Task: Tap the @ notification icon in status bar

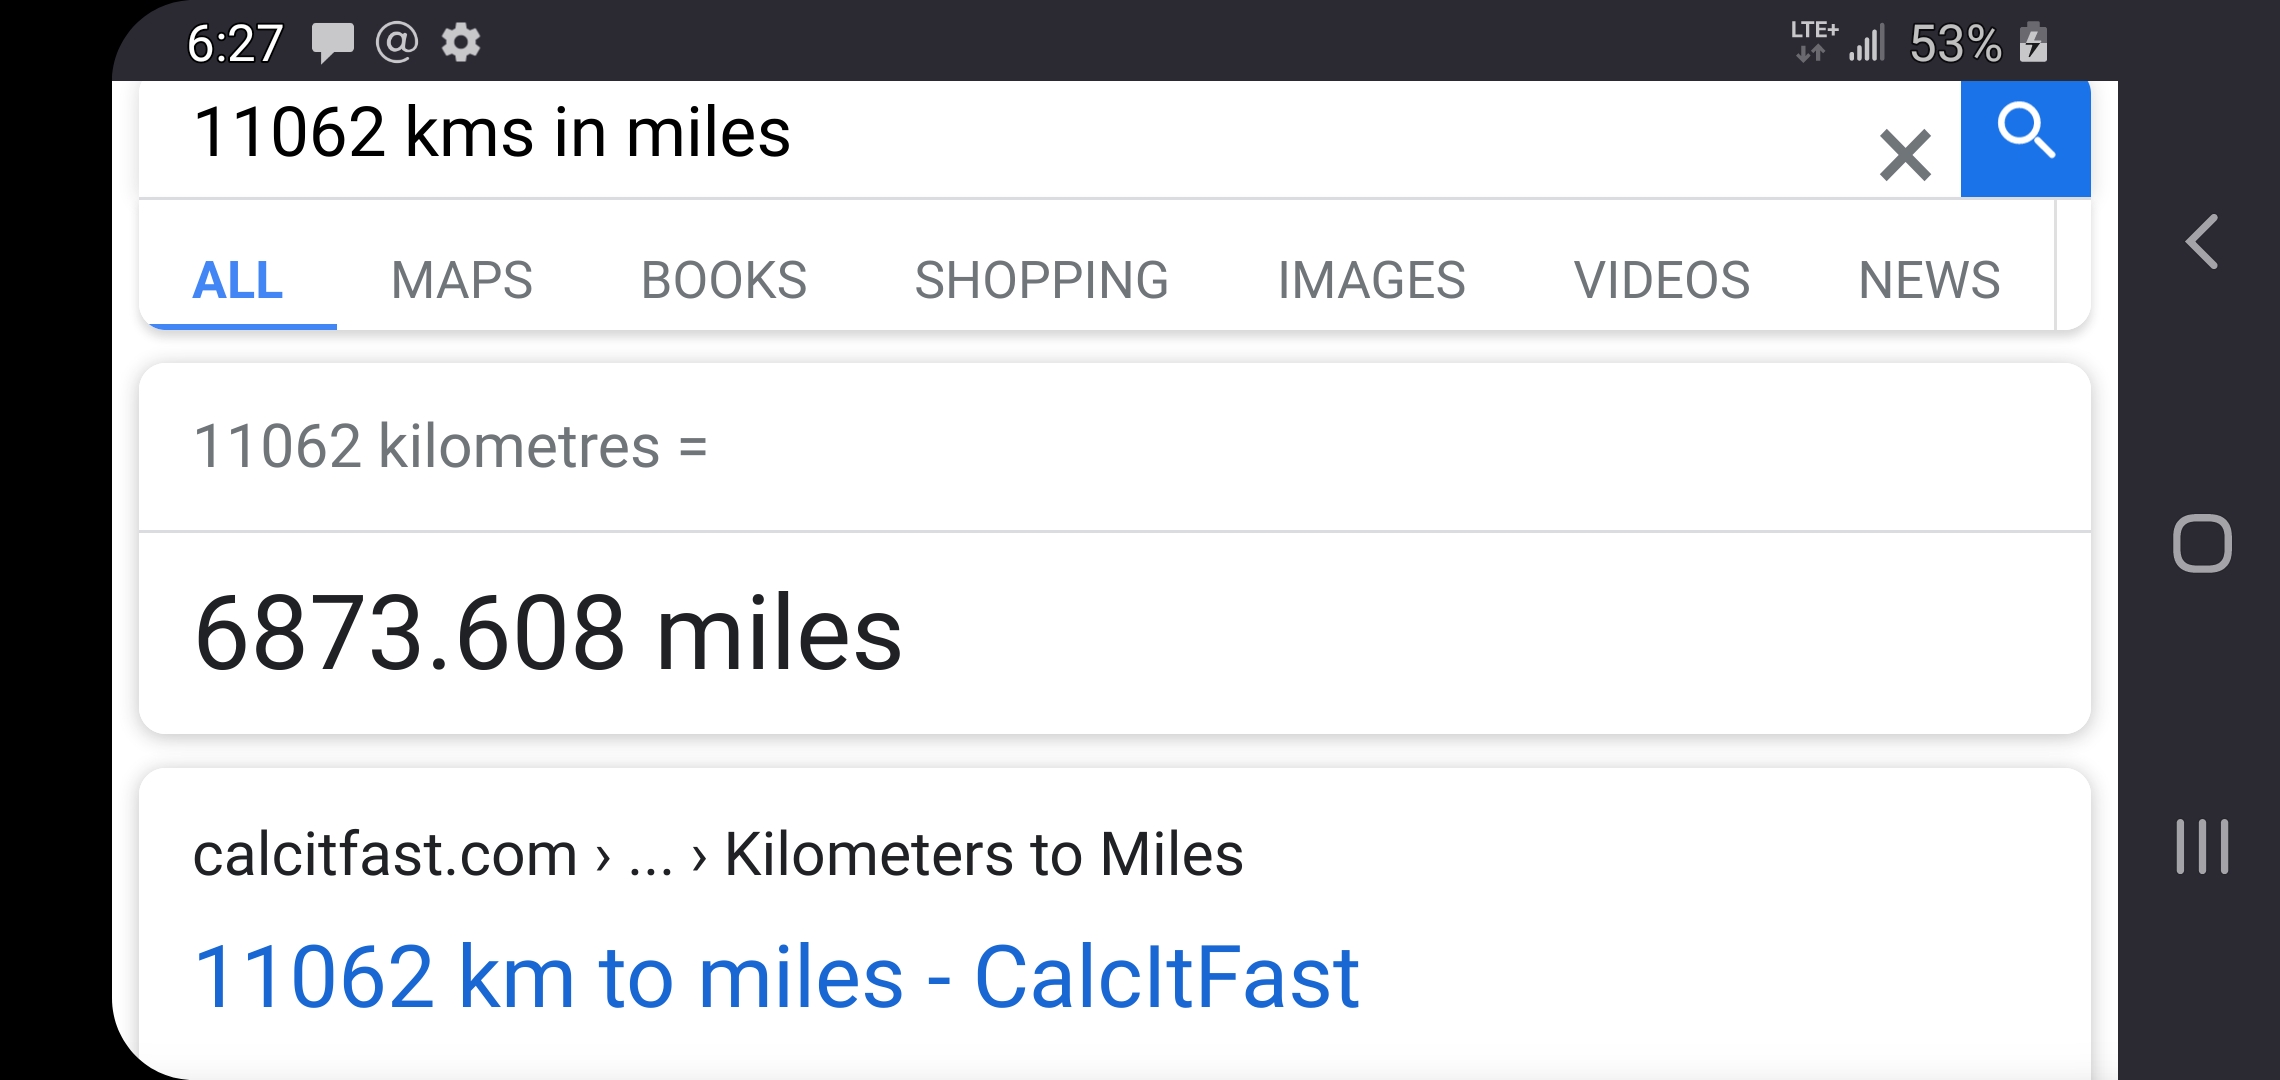Action: [396, 43]
